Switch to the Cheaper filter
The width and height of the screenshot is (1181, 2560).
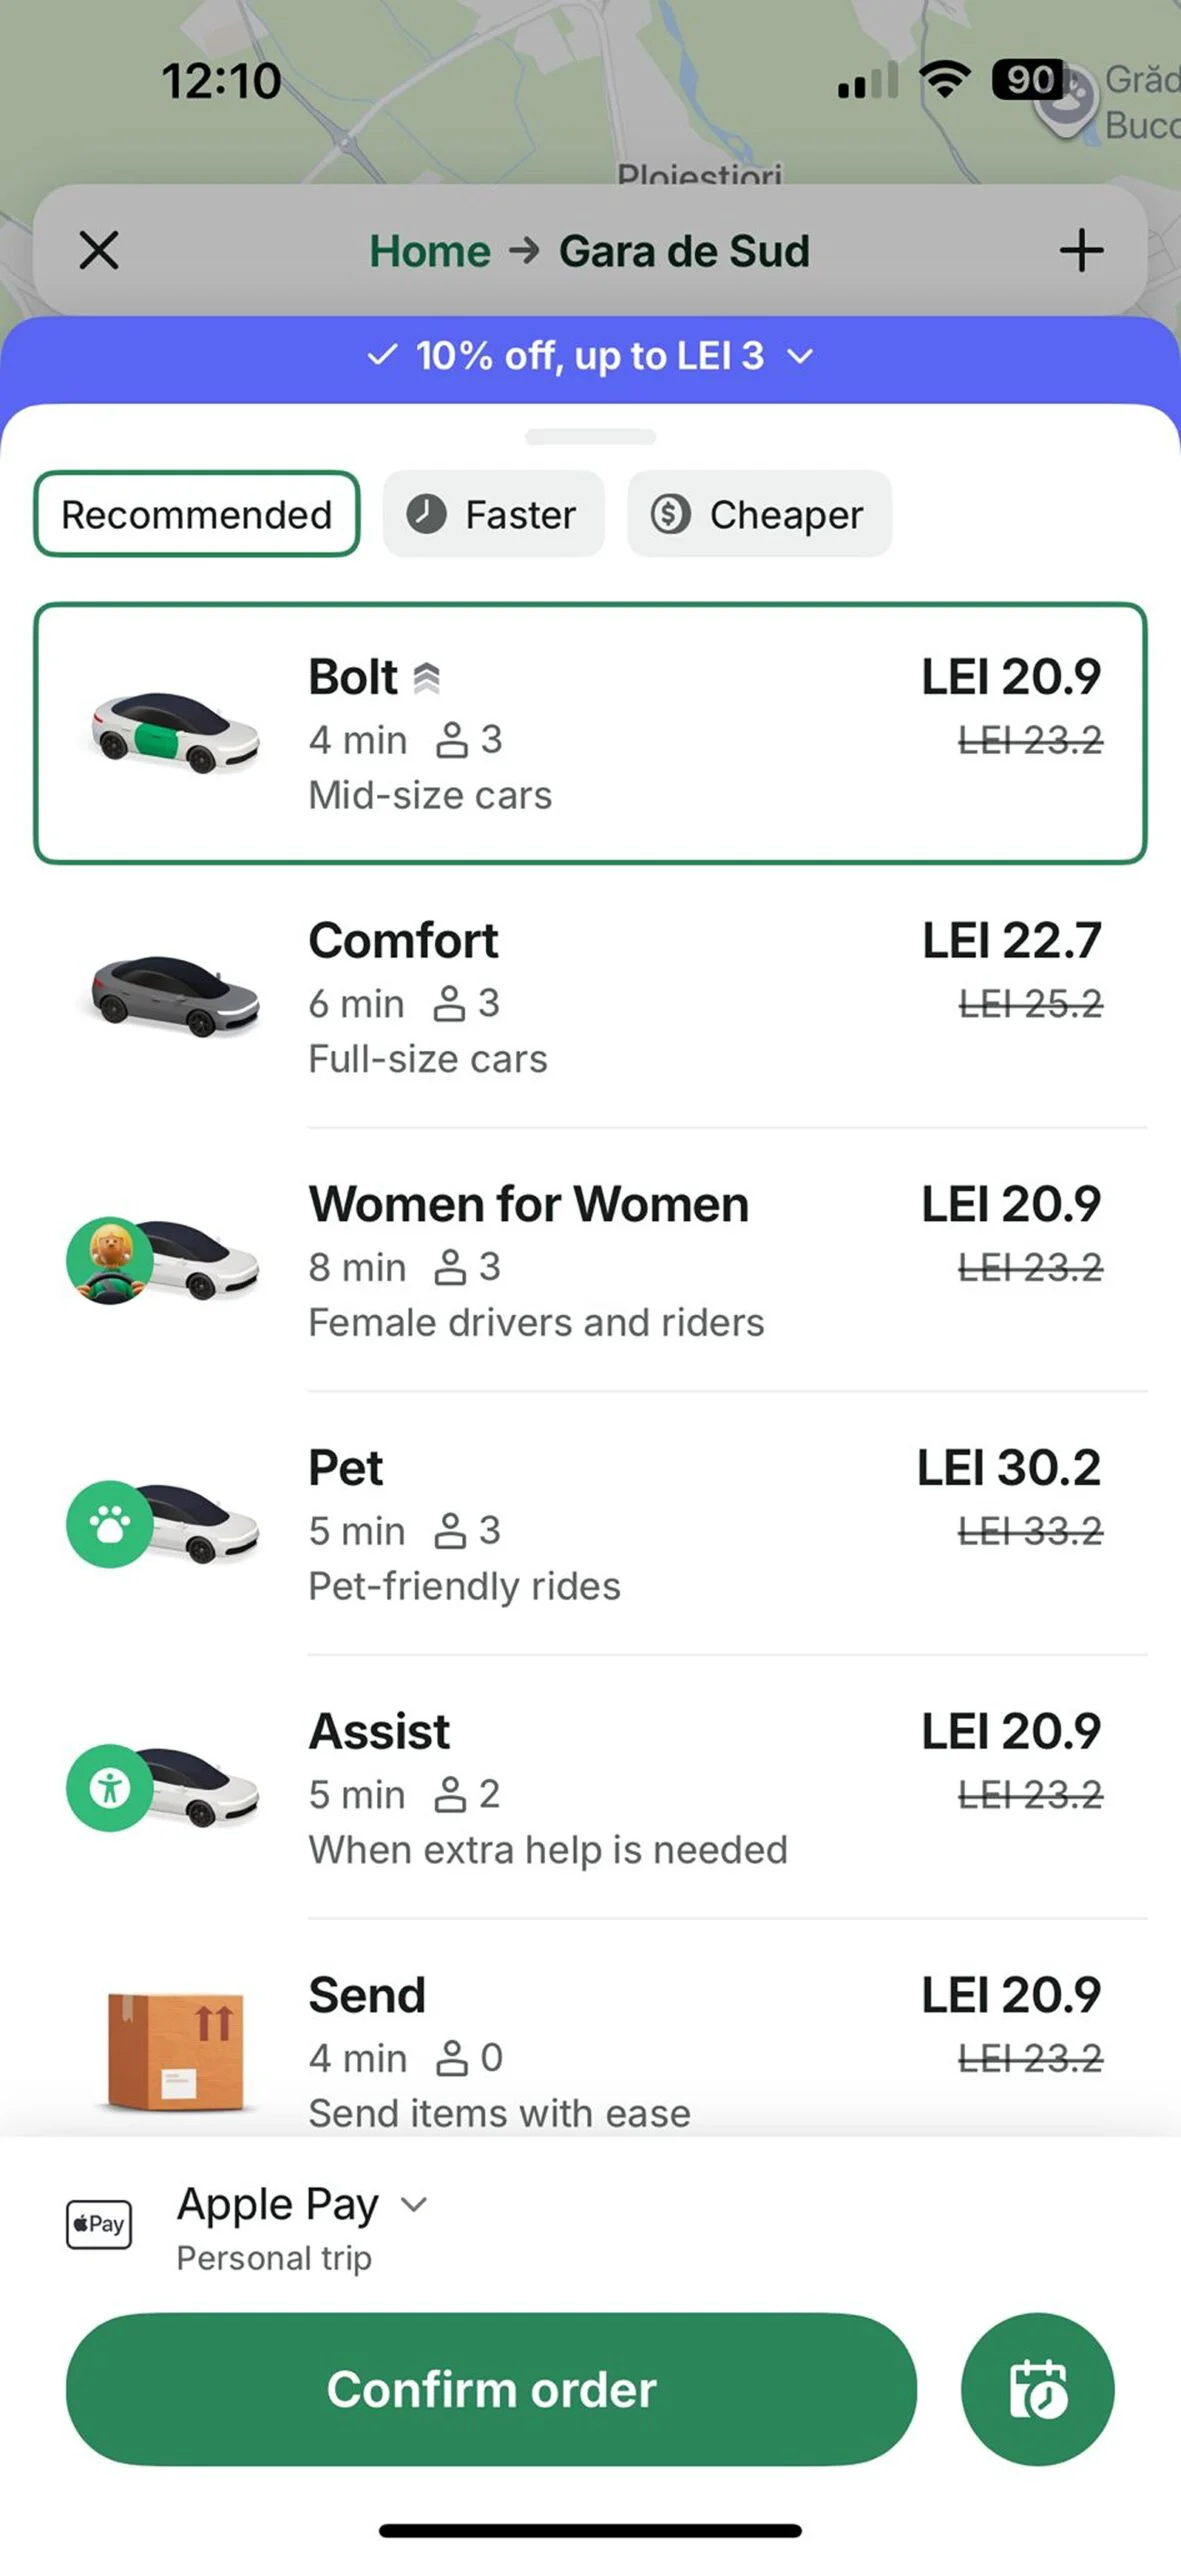coord(759,514)
